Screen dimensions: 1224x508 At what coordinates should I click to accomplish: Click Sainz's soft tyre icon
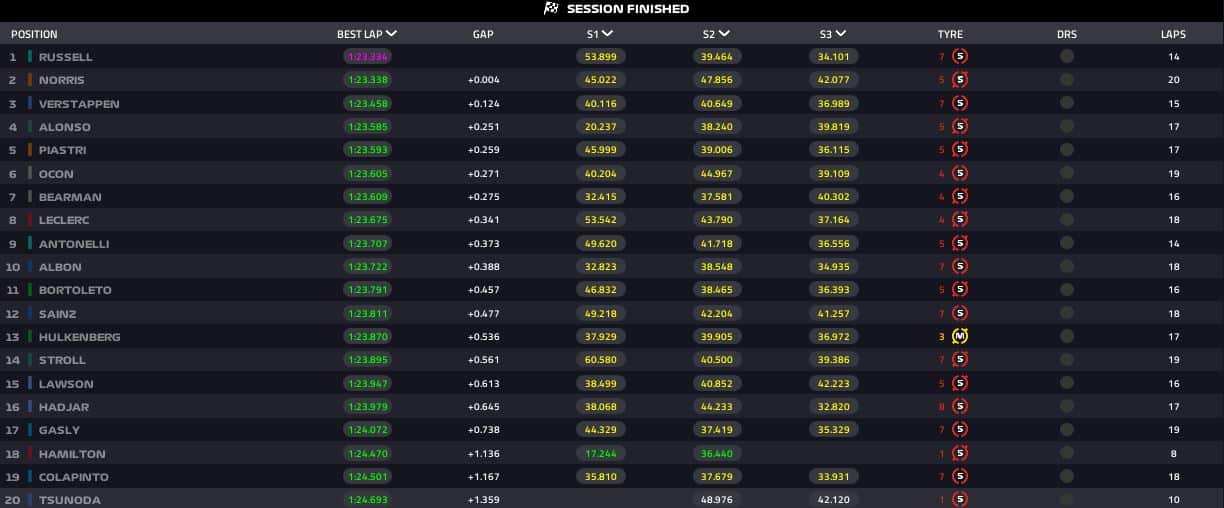point(960,314)
